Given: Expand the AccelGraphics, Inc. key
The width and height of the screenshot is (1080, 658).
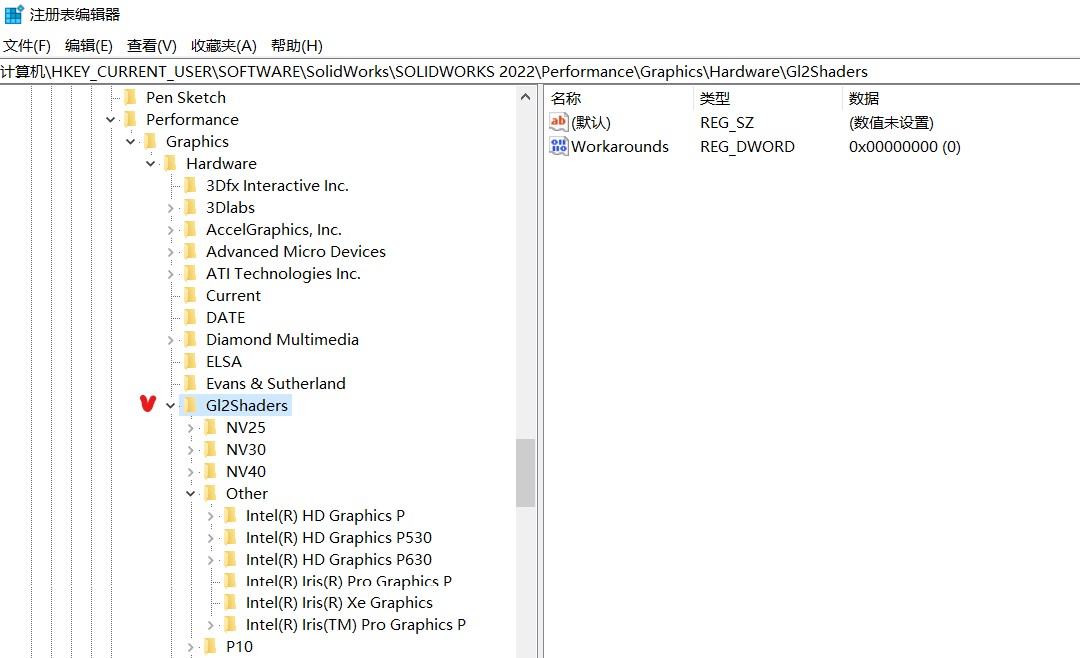Looking at the screenshot, I should point(171,230).
